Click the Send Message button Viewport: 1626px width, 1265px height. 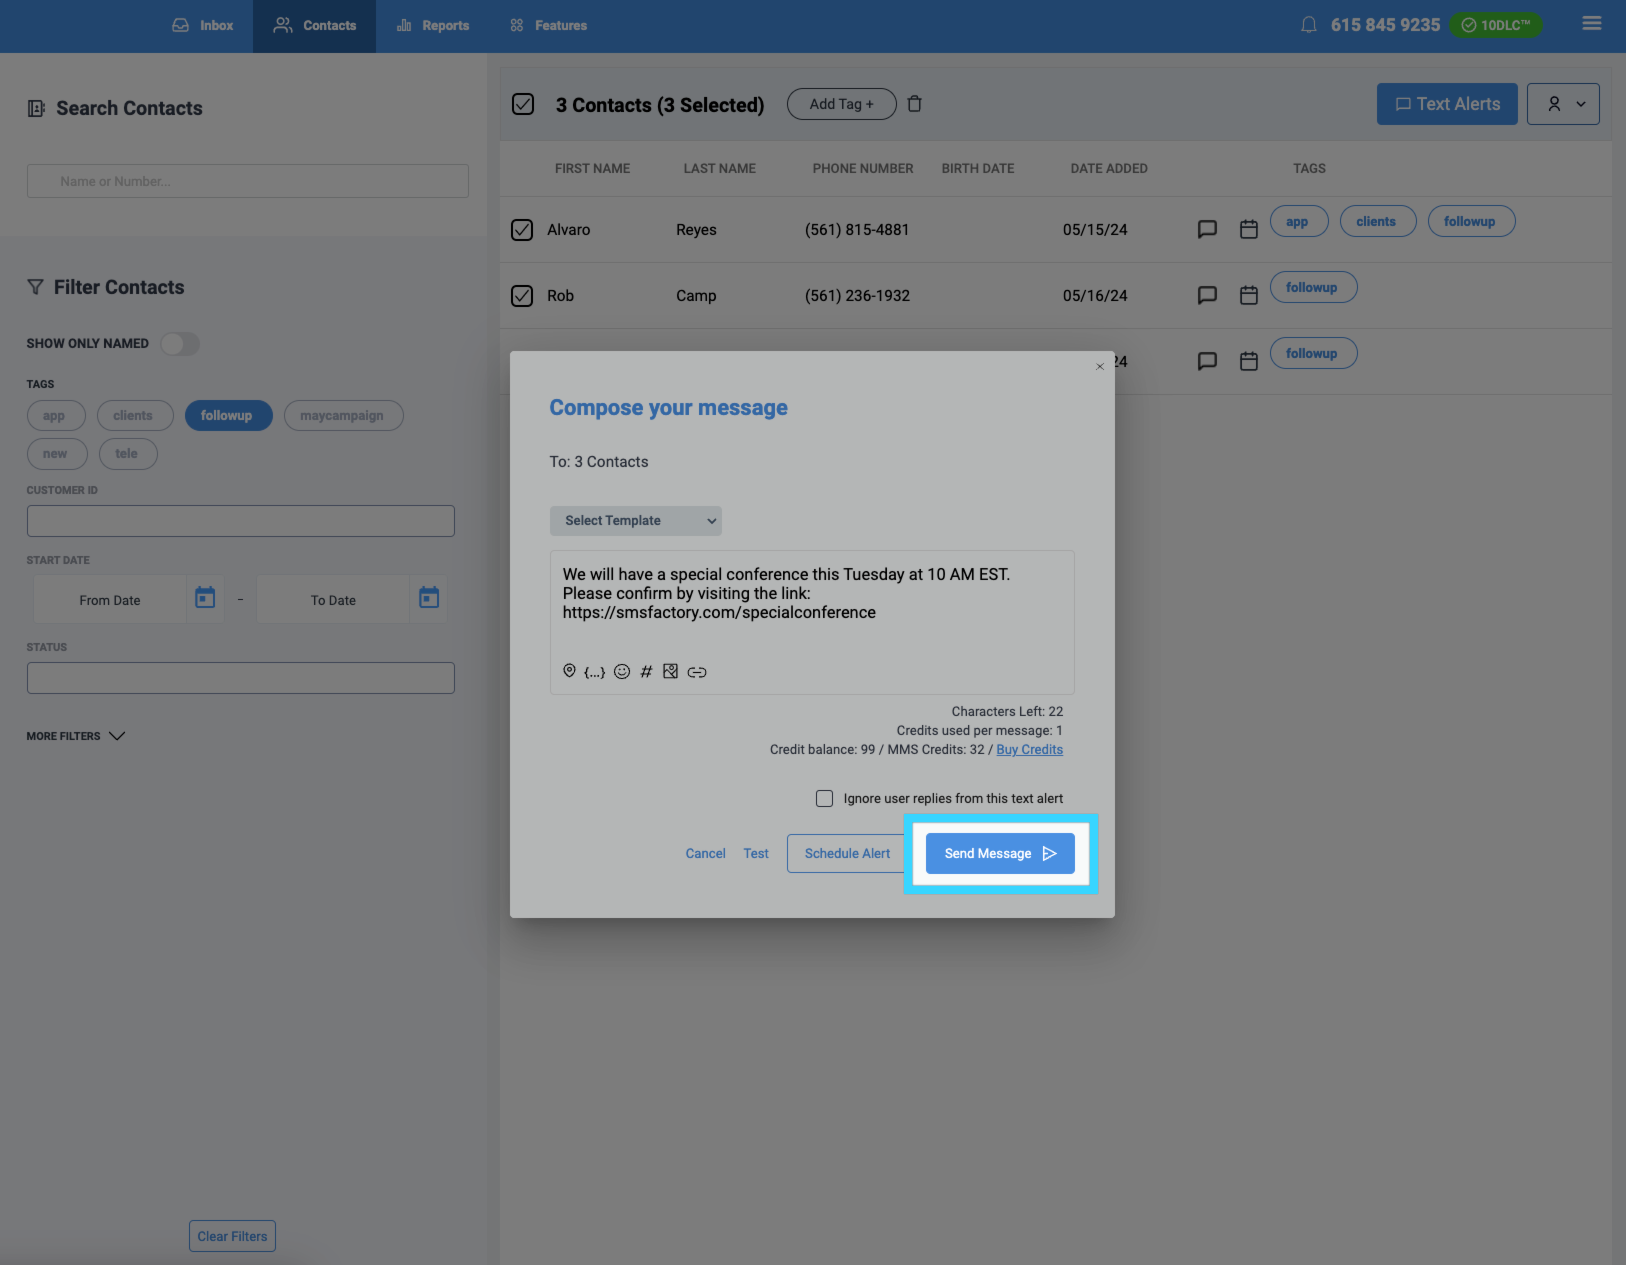coord(999,853)
